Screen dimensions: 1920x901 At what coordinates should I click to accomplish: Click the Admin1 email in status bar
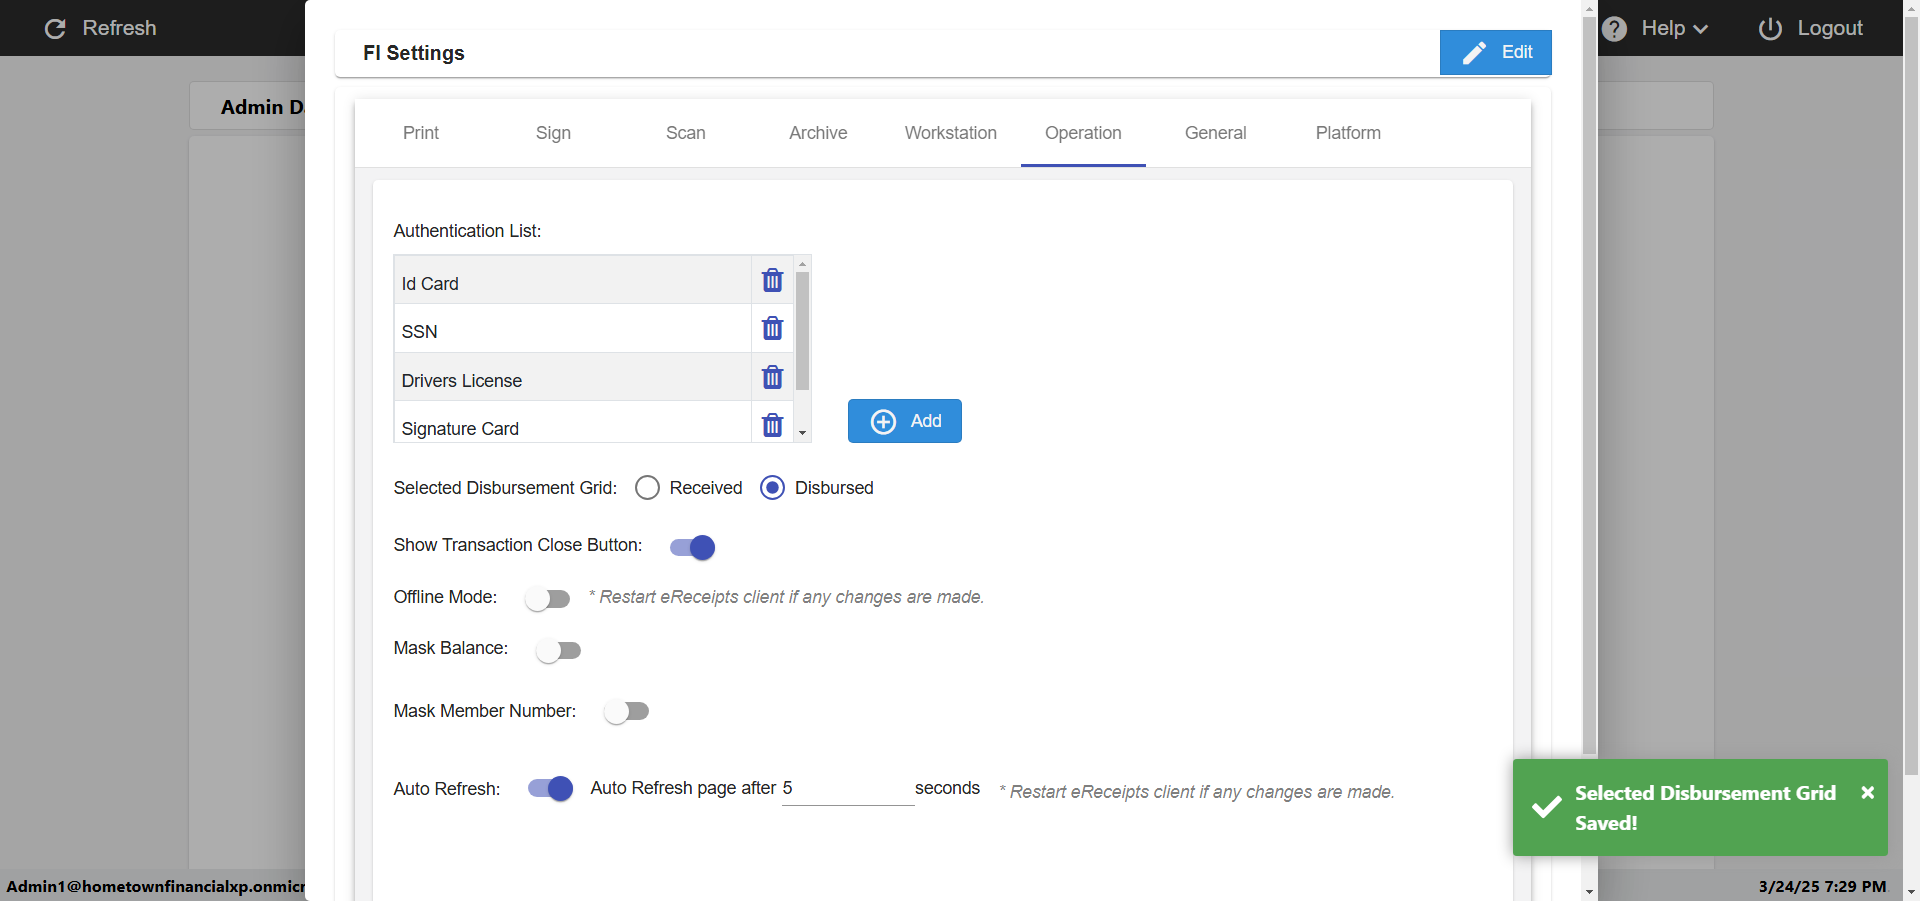(x=155, y=886)
